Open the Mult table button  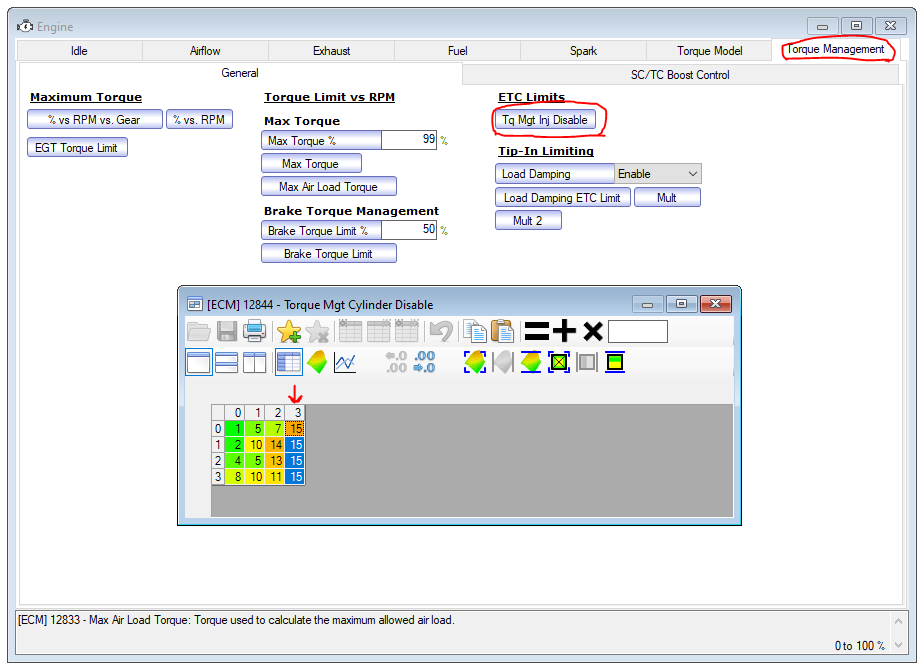coord(667,198)
